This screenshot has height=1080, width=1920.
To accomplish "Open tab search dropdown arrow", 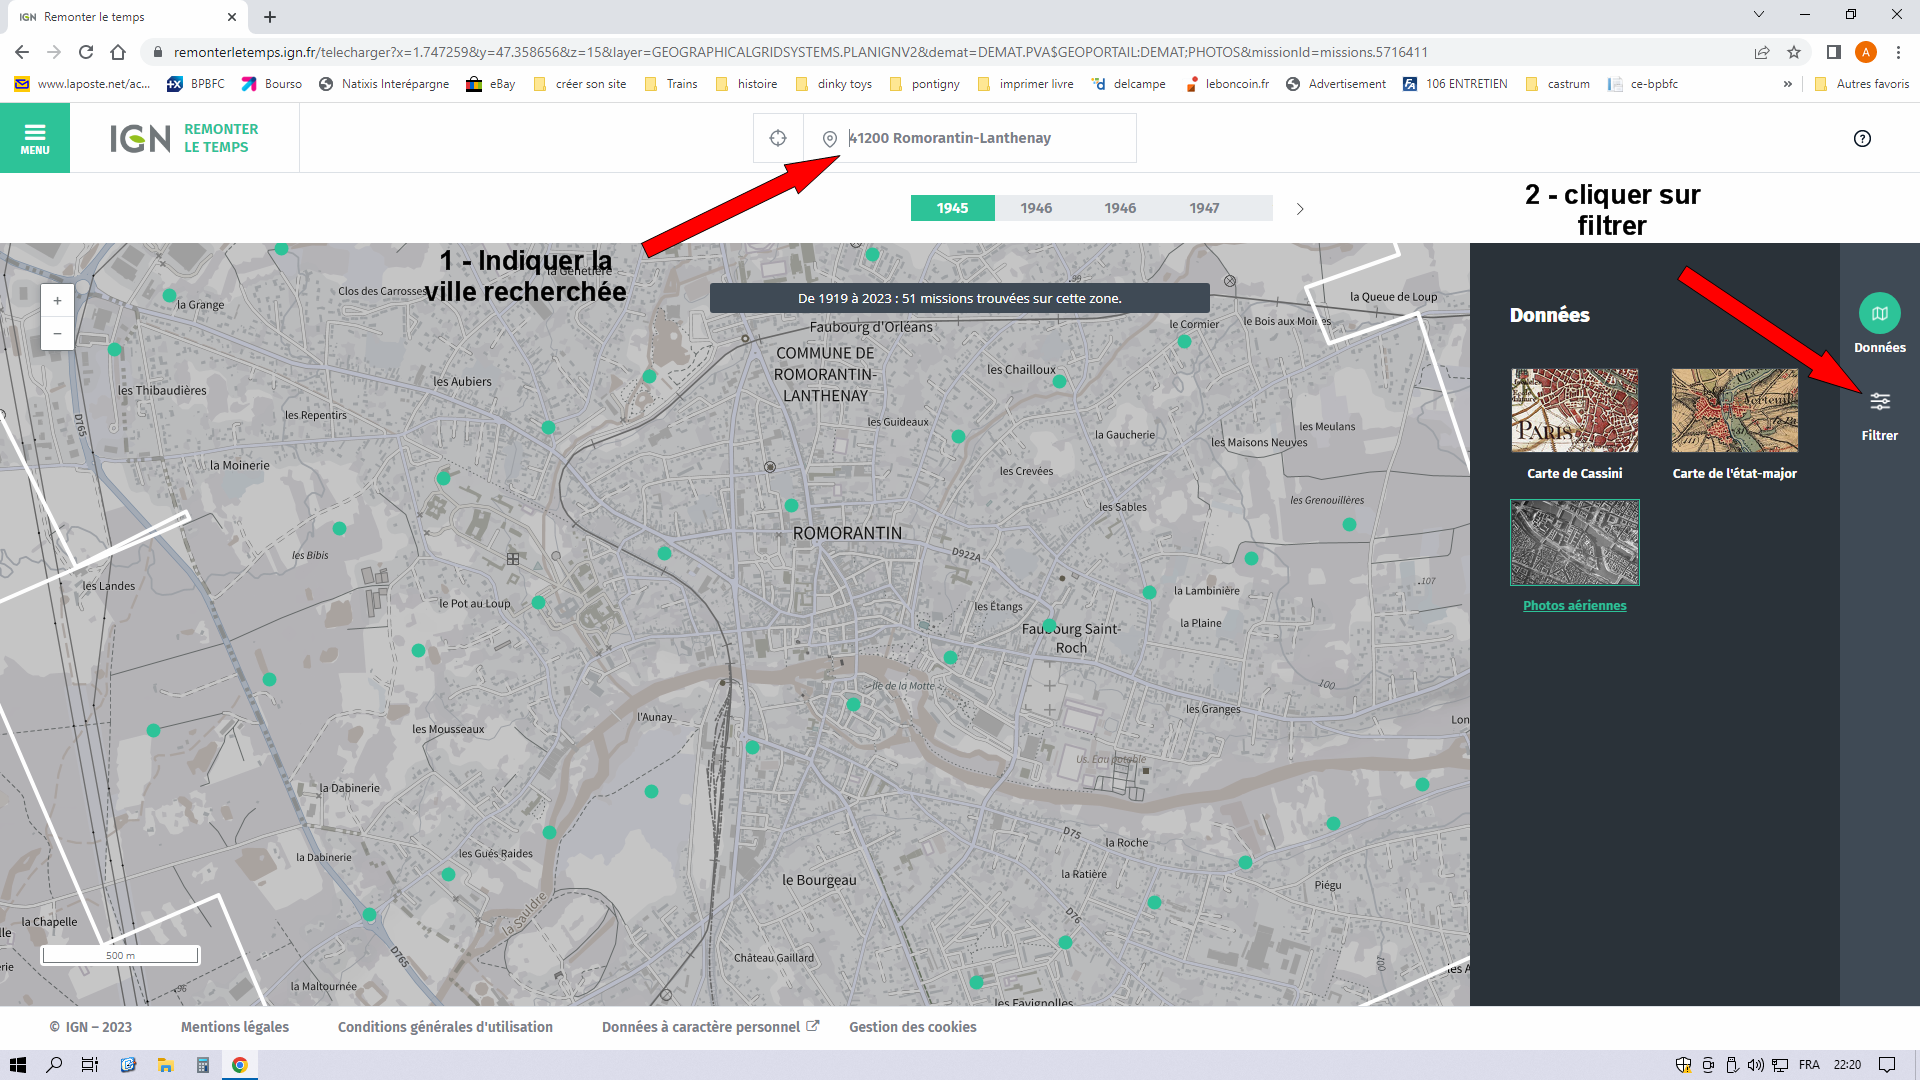I will (x=1759, y=14).
